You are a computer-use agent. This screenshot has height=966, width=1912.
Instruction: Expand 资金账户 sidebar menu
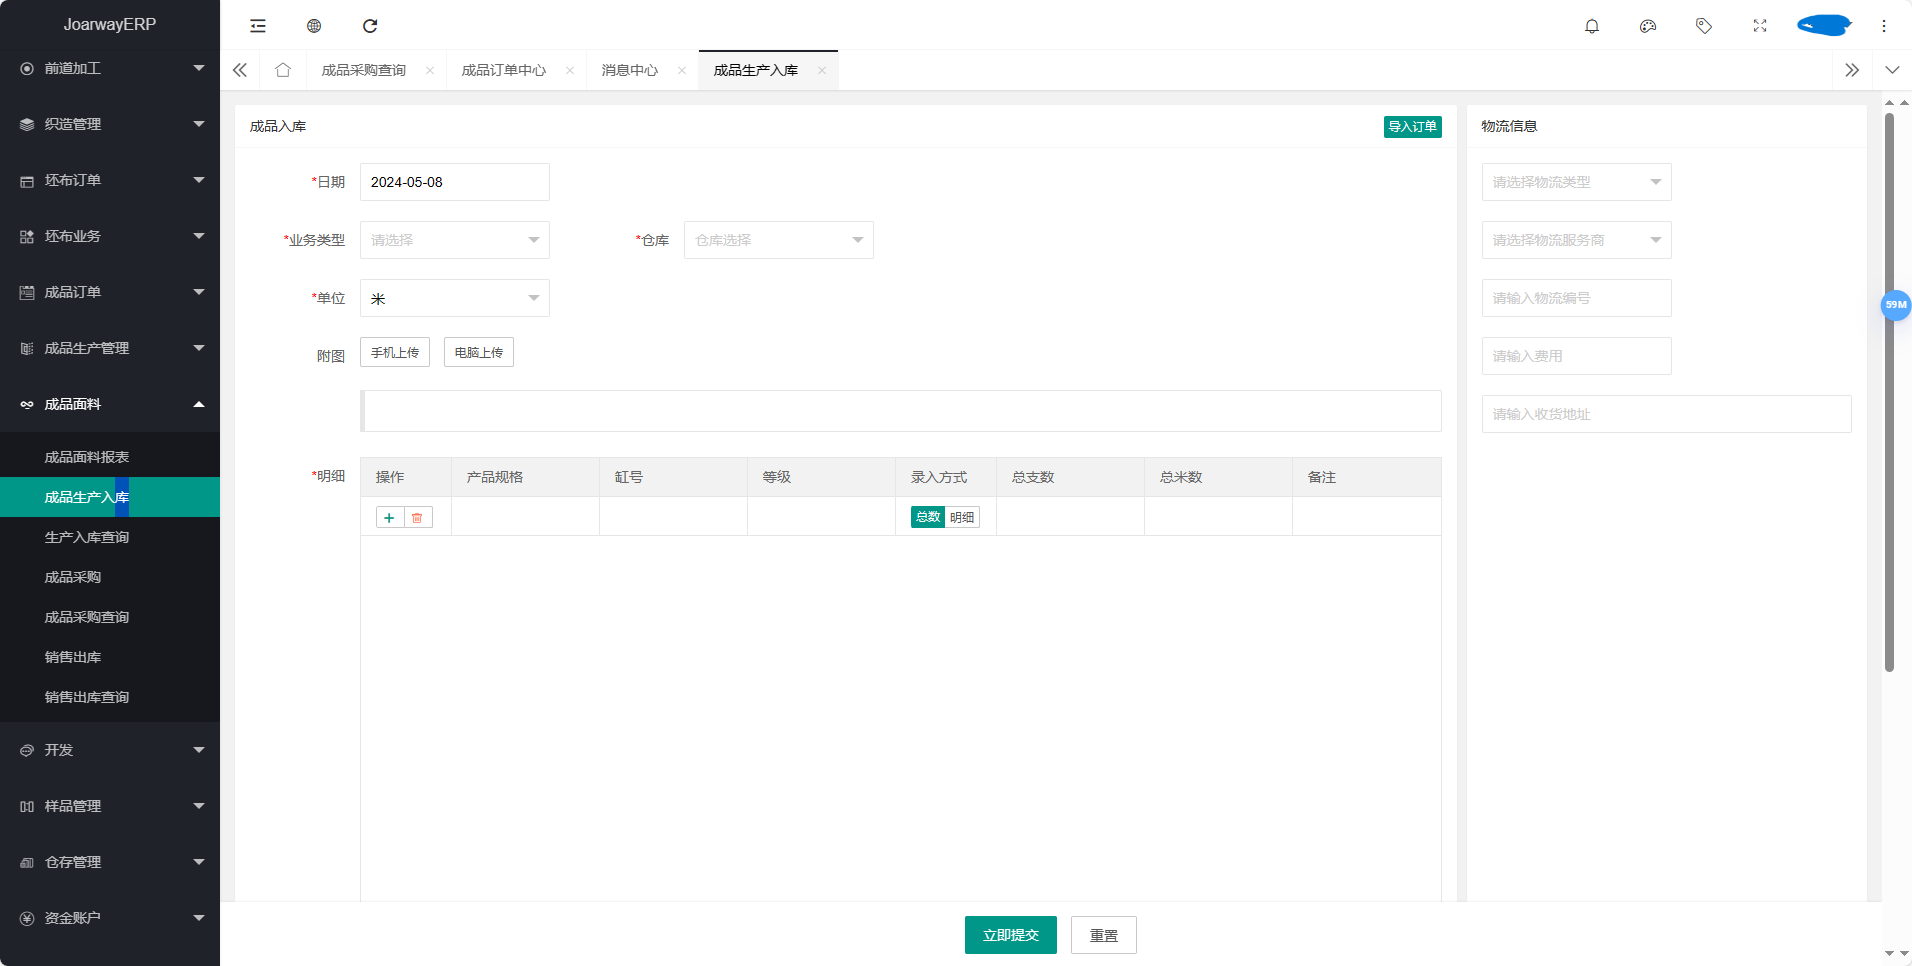(x=110, y=918)
